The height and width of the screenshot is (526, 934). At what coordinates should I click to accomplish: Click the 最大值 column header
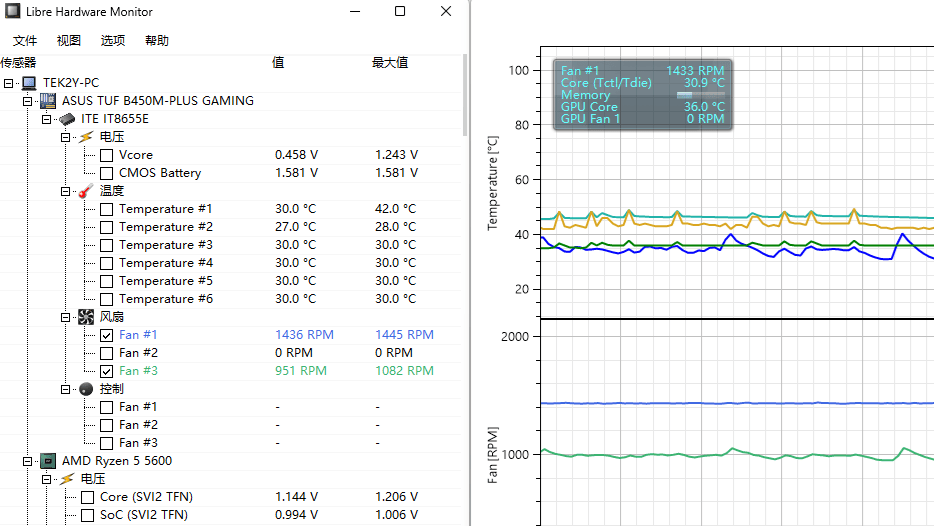(x=390, y=63)
